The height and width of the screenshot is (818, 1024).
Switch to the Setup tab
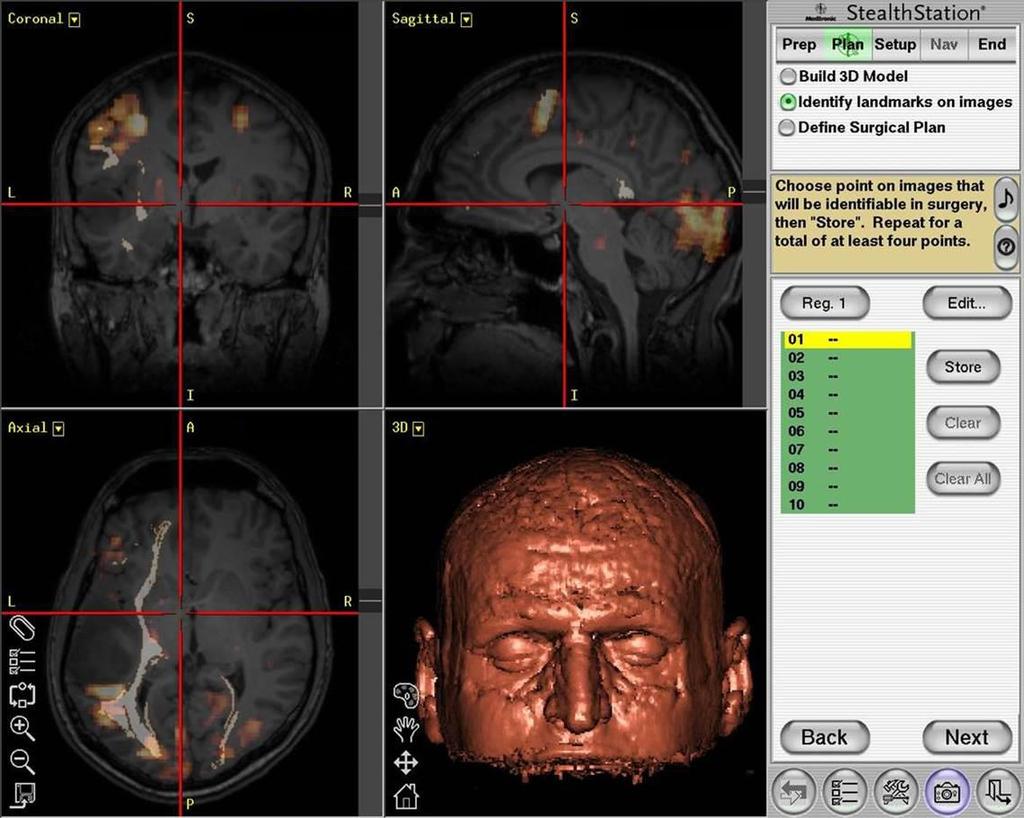click(895, 44)
